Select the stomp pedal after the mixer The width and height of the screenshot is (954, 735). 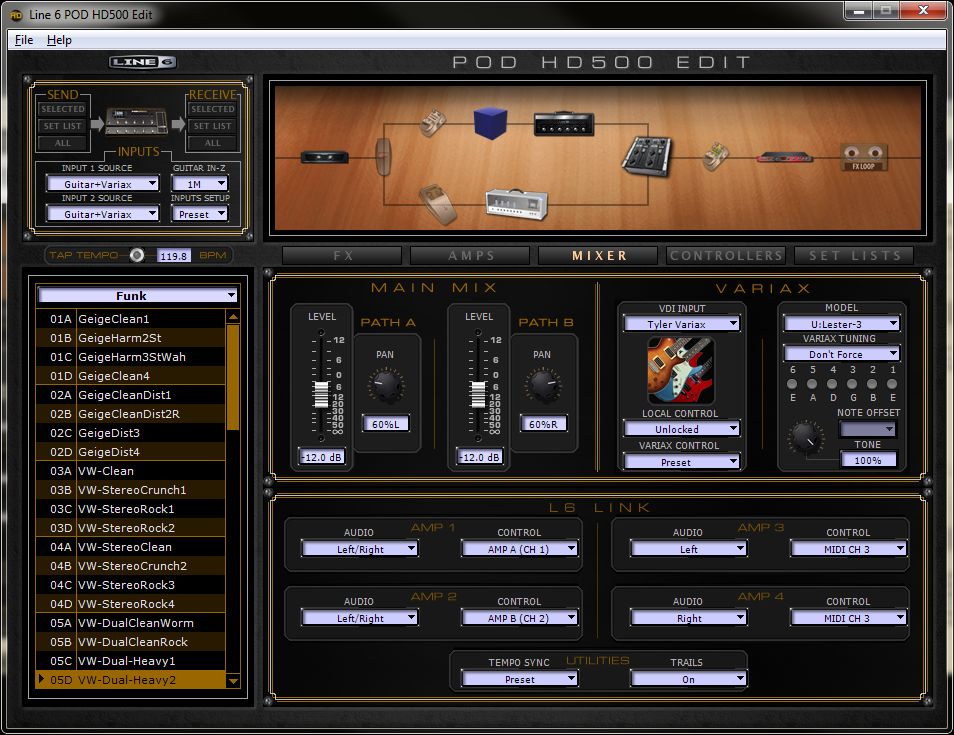pos(716,156)
